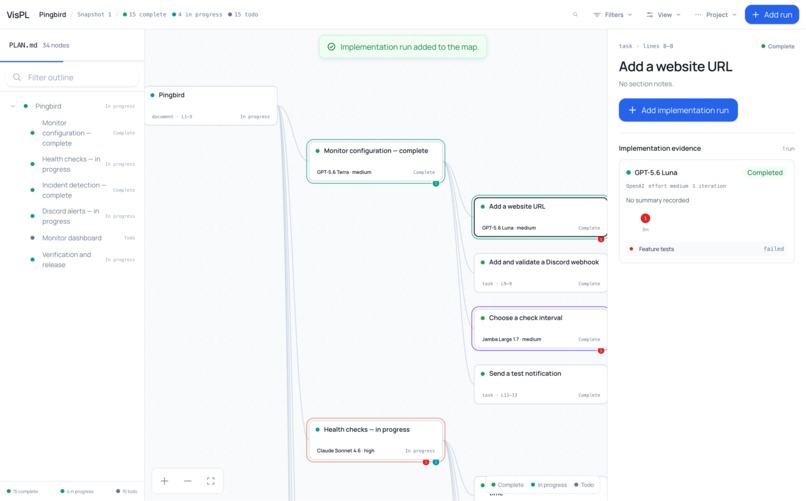Click 4 in progress in sidebar footer
Image resolution: width=806 pixels, height=501 pixels.
[77, 491]
